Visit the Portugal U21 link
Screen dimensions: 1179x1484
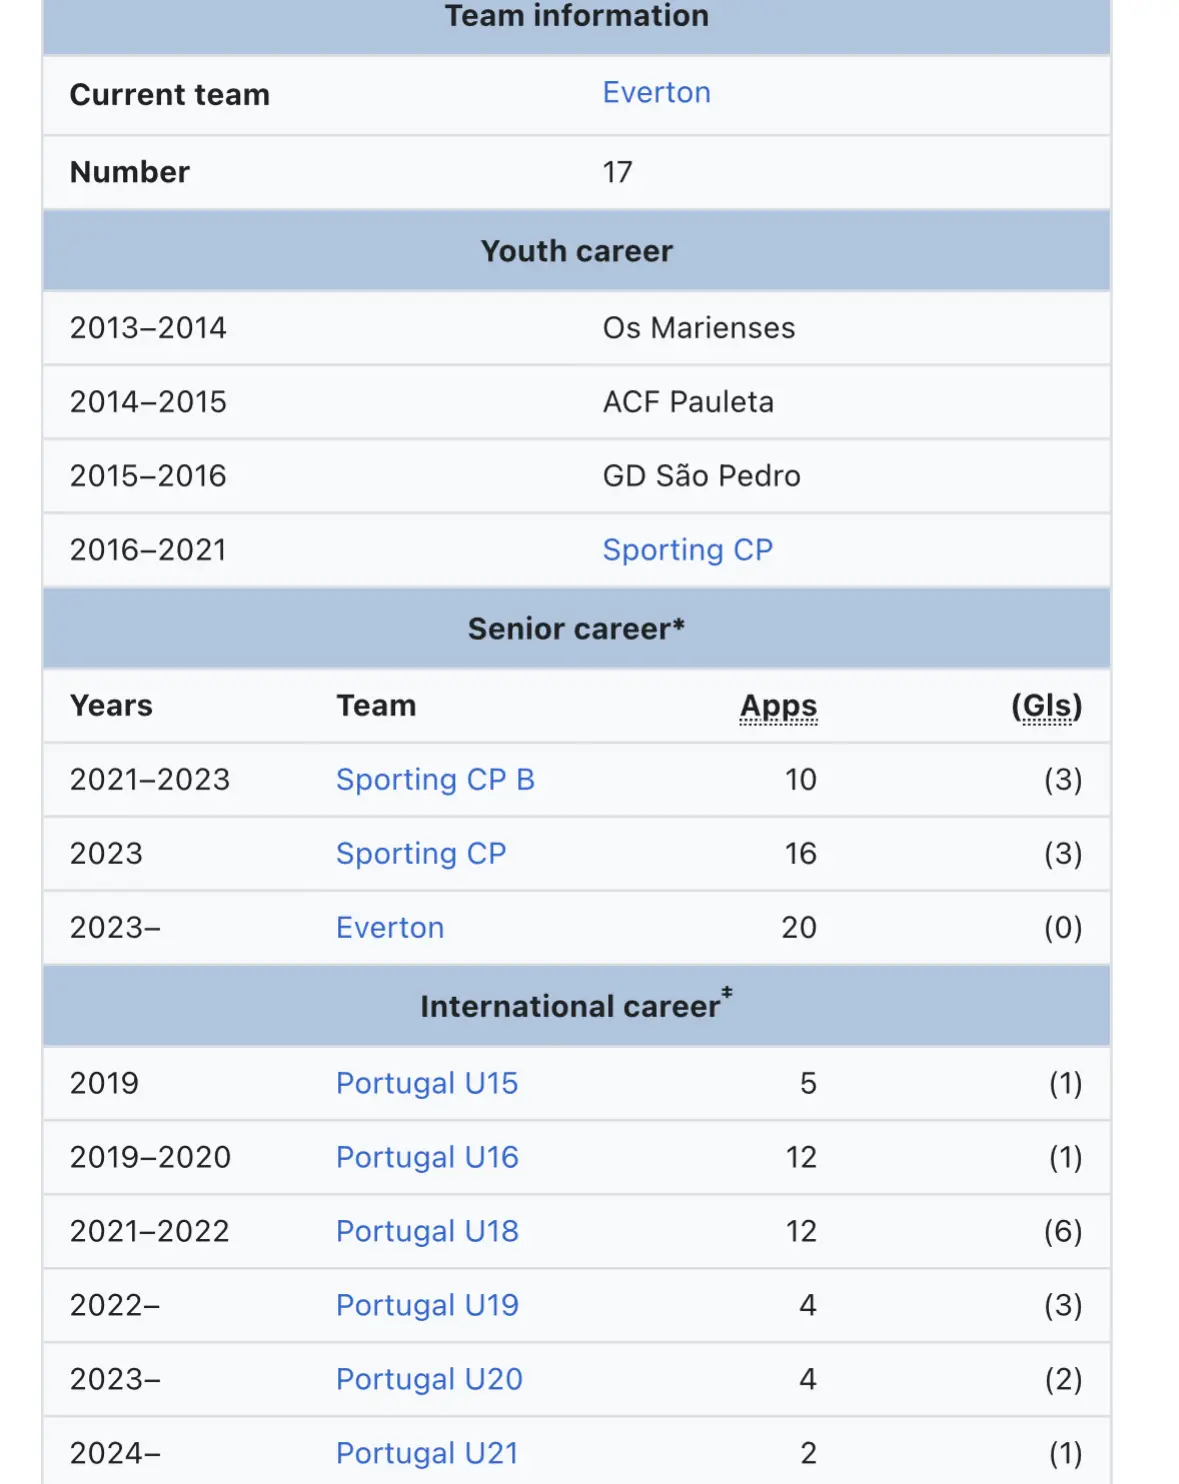[427, 1454]
